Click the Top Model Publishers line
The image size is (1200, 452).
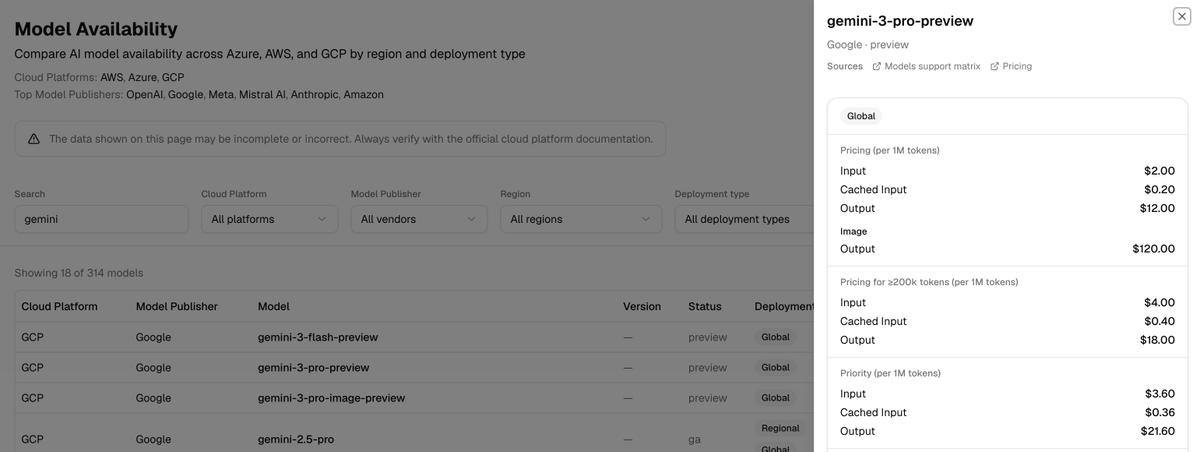click(x=199, y=94)
